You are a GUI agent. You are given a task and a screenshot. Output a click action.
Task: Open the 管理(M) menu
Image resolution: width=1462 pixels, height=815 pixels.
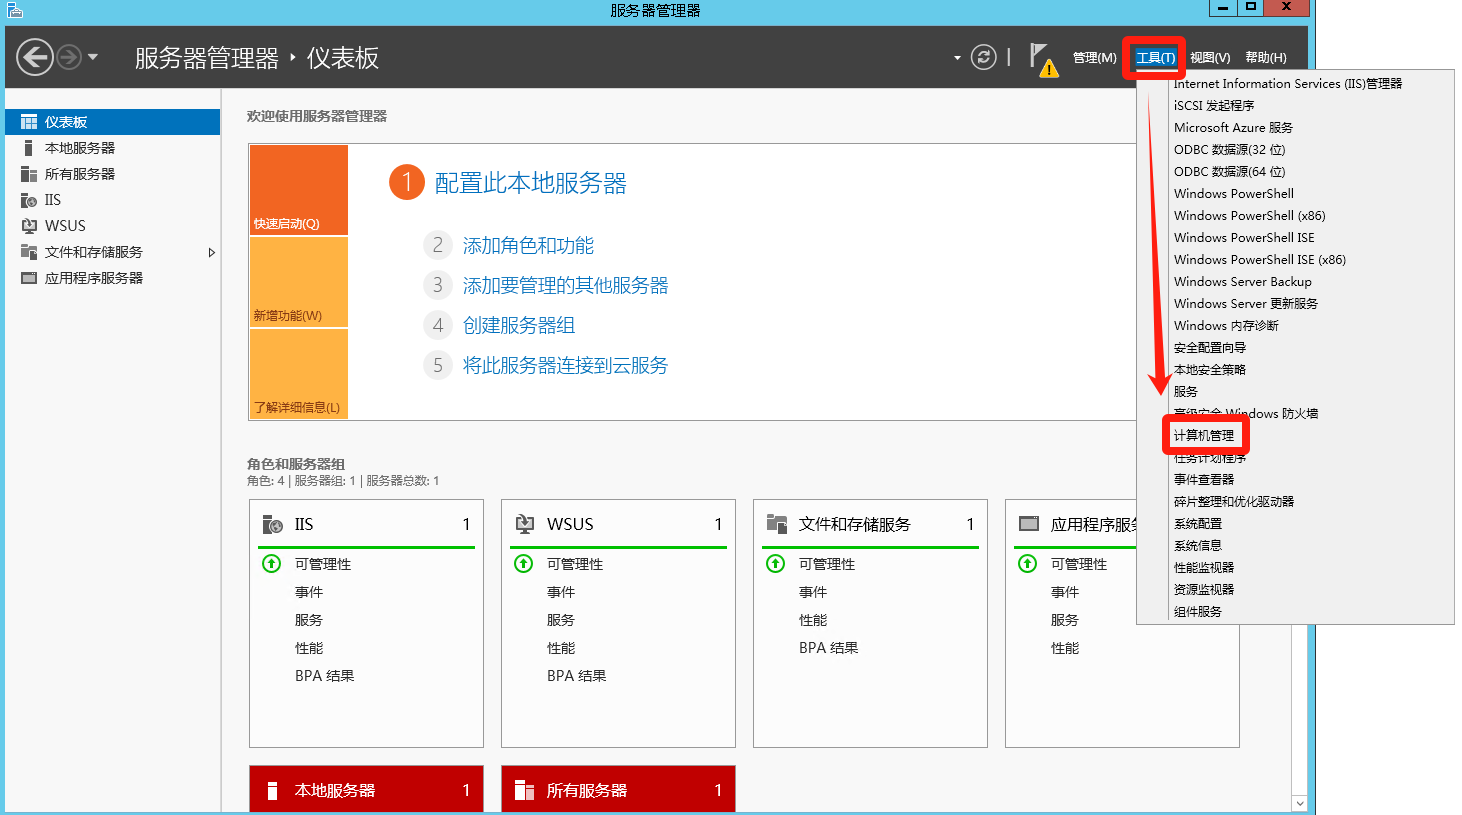pyautogui.click(x=1094, y=58)
